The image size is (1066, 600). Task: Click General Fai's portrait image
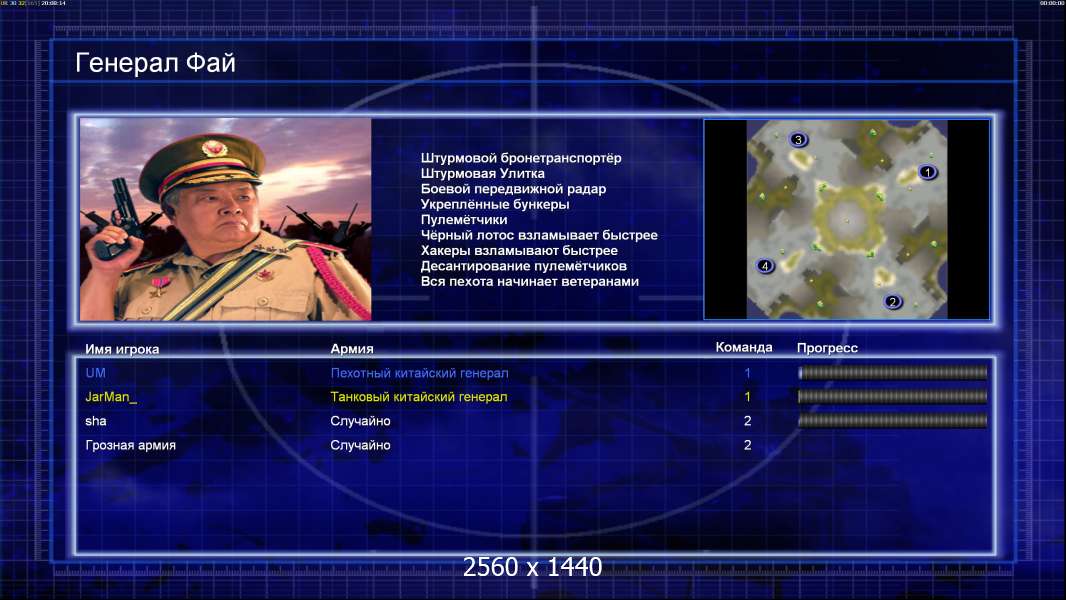226,219
